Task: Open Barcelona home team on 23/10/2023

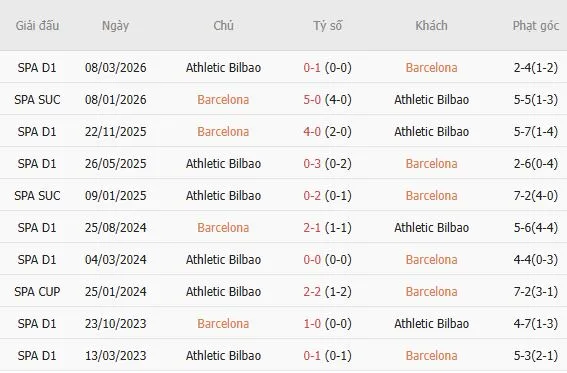Action: coord(223,323)
